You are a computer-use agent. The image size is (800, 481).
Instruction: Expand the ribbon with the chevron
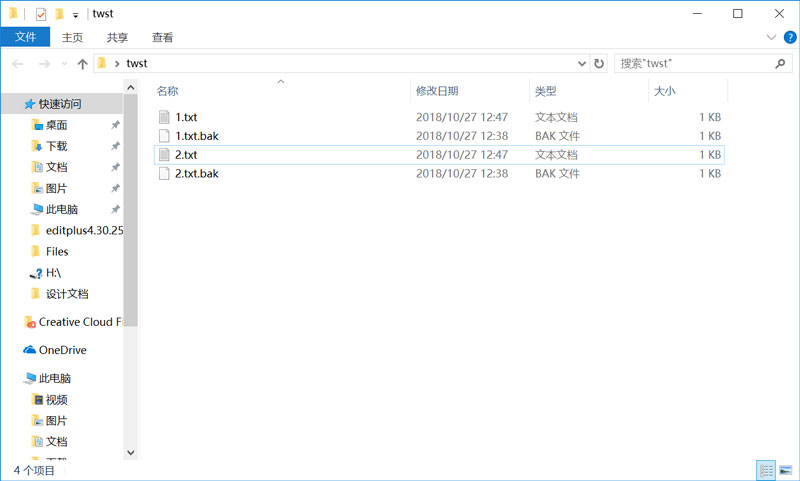click(771, 37)
